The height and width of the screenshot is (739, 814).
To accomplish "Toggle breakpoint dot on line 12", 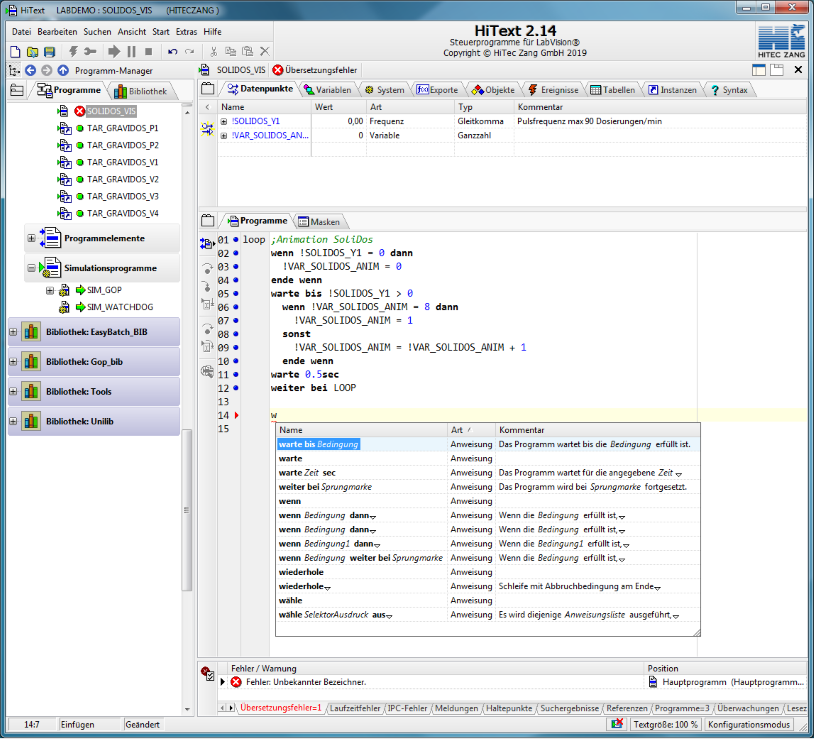I will tap(236, 388).
